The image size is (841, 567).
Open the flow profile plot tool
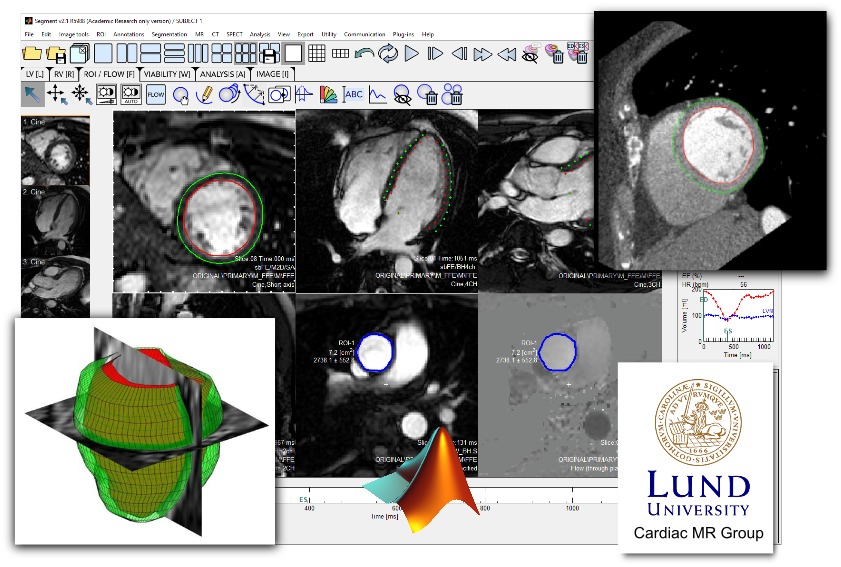click(x=304, y=94)
